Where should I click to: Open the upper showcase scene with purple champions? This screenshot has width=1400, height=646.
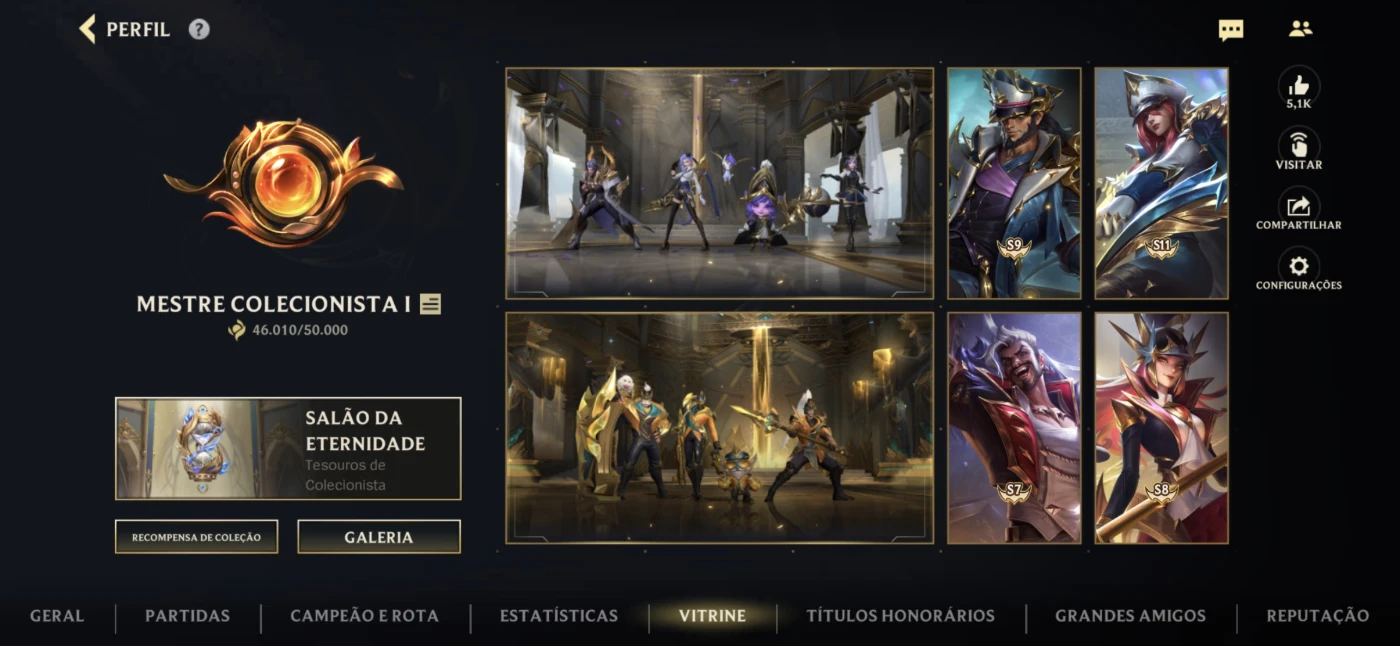pyautogui.click(x=719, y=183)
